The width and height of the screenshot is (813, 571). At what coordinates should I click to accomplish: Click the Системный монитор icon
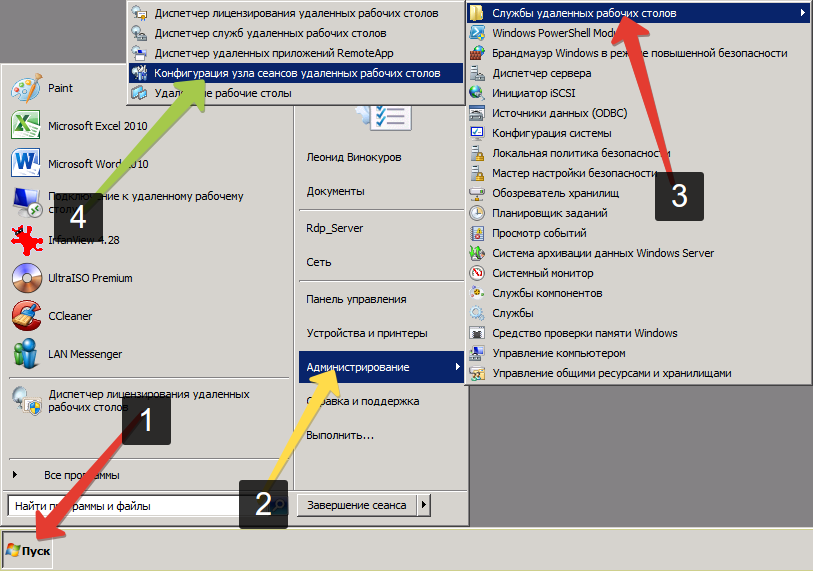[477, 273]
